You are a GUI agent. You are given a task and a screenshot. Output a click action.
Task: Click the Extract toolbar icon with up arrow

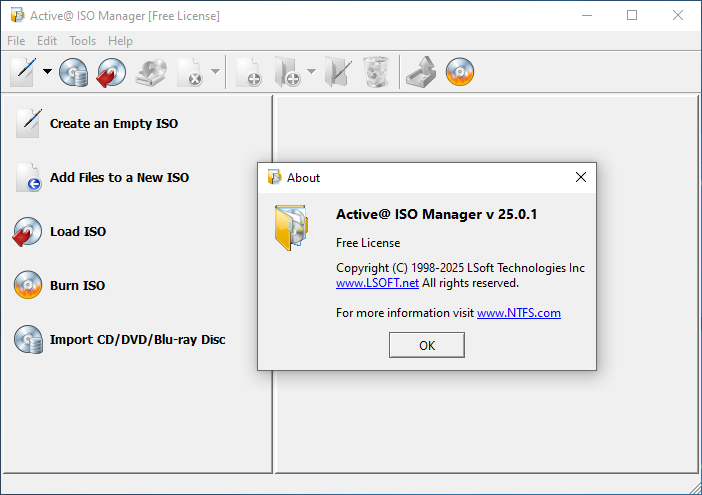[421, 72]
